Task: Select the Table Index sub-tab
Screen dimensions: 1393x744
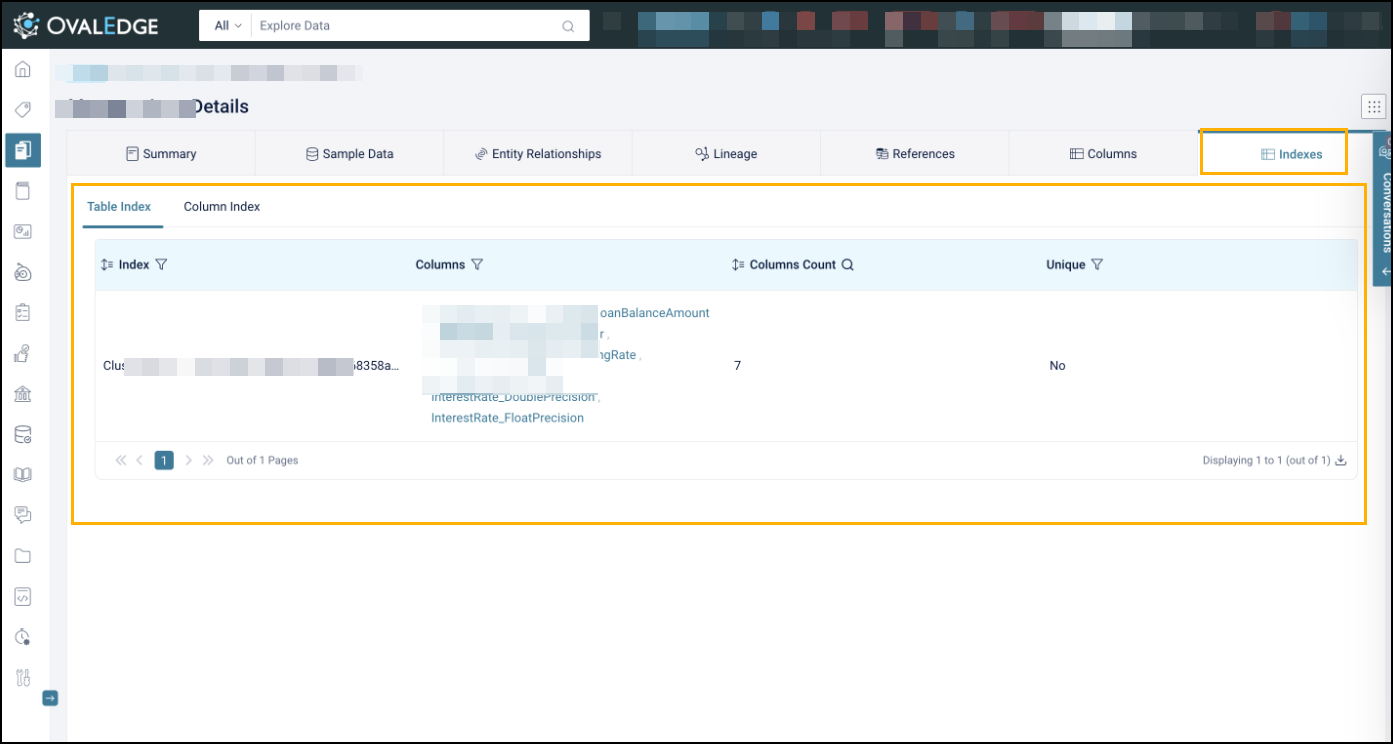Action: coord(119,207)
